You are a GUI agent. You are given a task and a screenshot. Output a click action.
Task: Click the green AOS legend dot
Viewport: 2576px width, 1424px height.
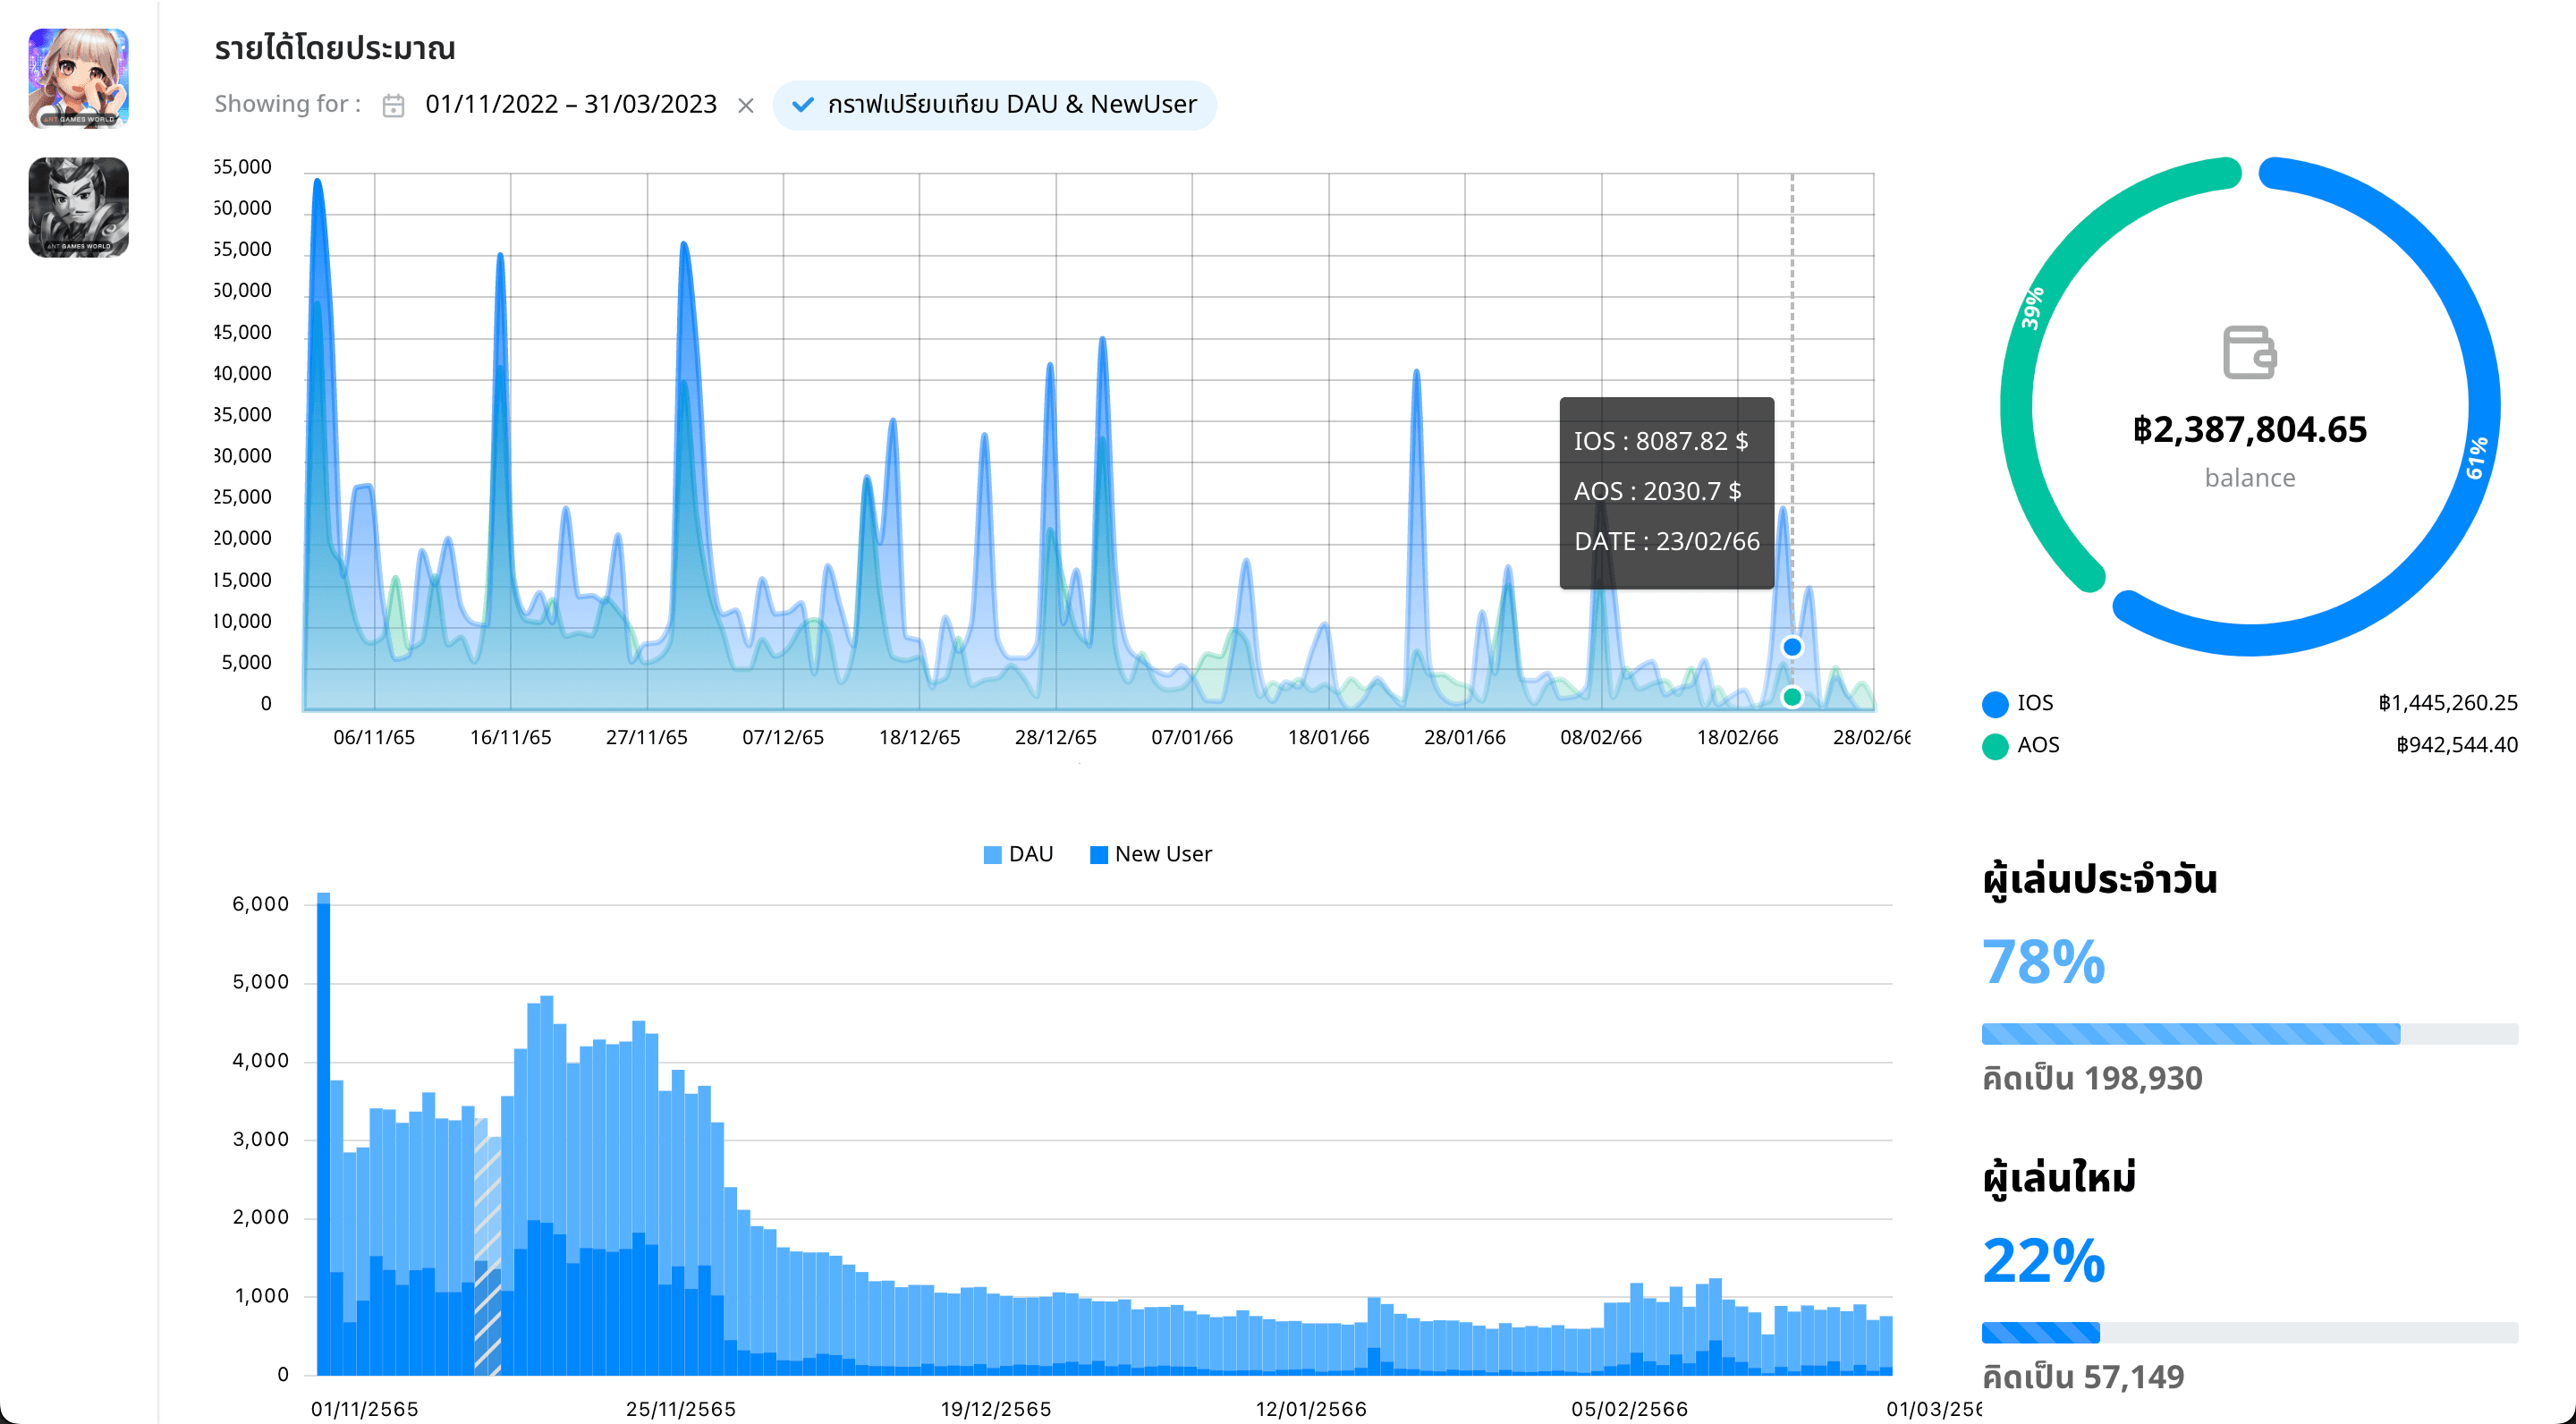(1992, 745)
